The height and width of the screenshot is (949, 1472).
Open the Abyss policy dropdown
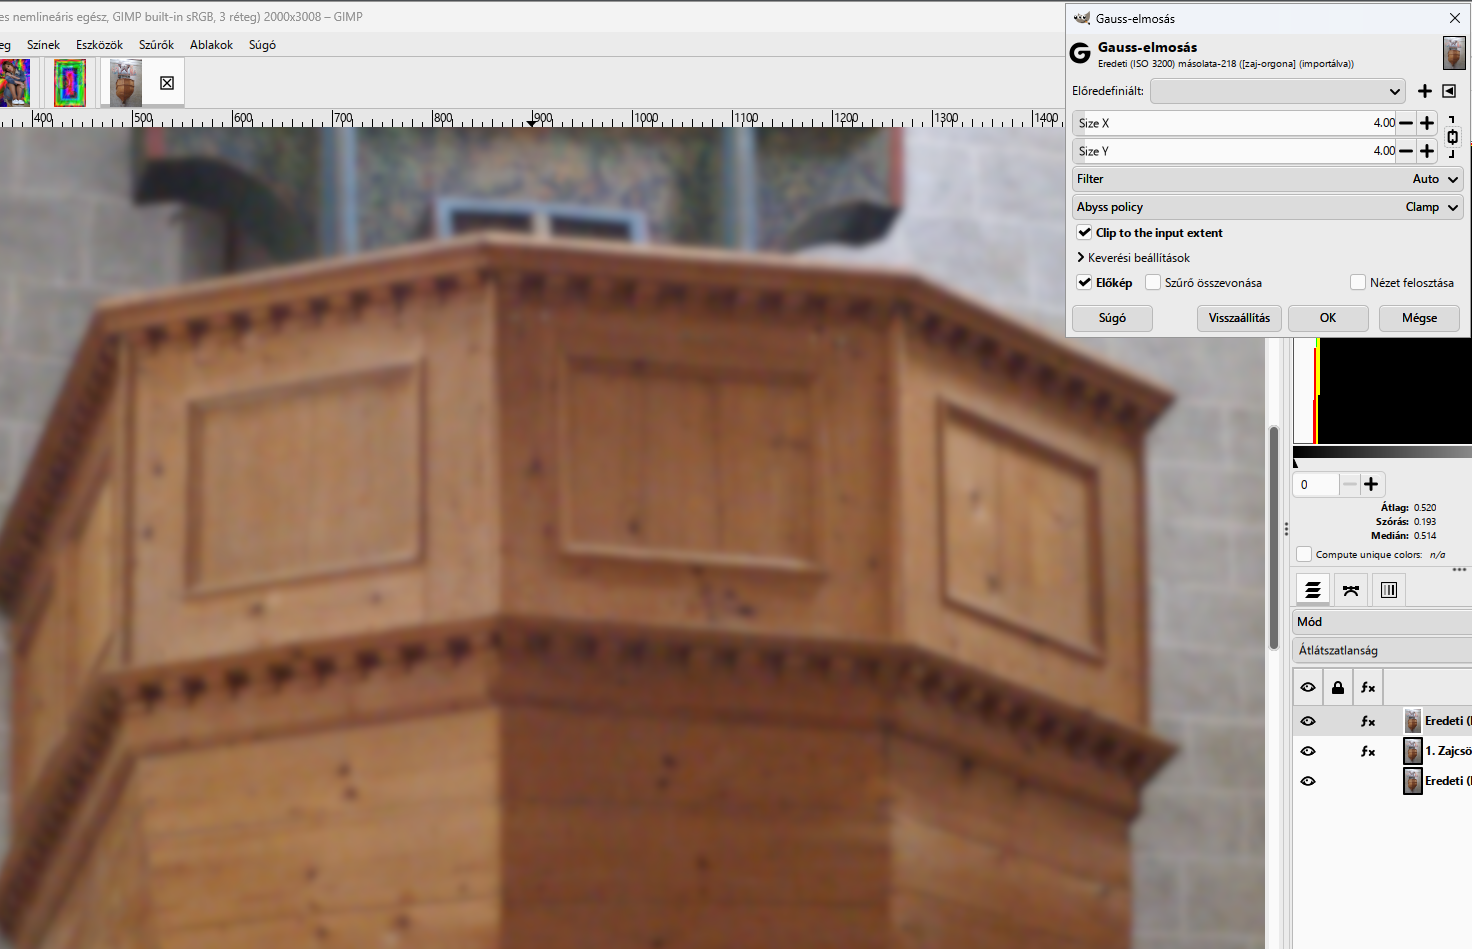[1268, 207]
